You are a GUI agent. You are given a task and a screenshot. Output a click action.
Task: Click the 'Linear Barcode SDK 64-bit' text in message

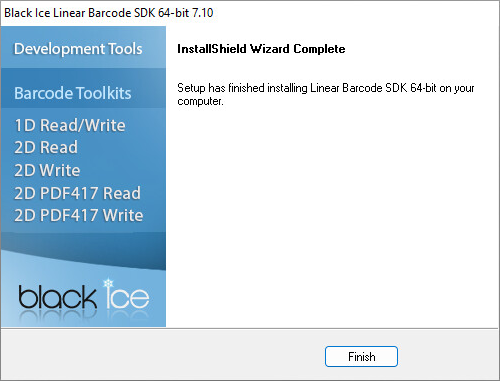373,88
